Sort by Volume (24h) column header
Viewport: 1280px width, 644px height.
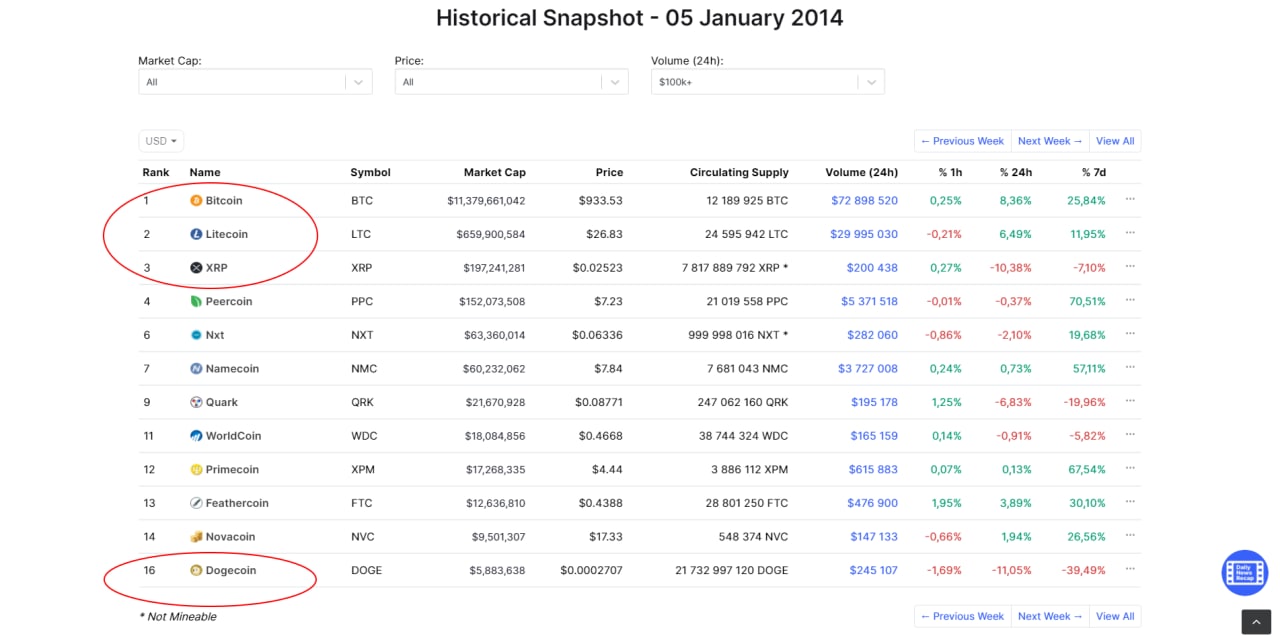click(861, 172)
